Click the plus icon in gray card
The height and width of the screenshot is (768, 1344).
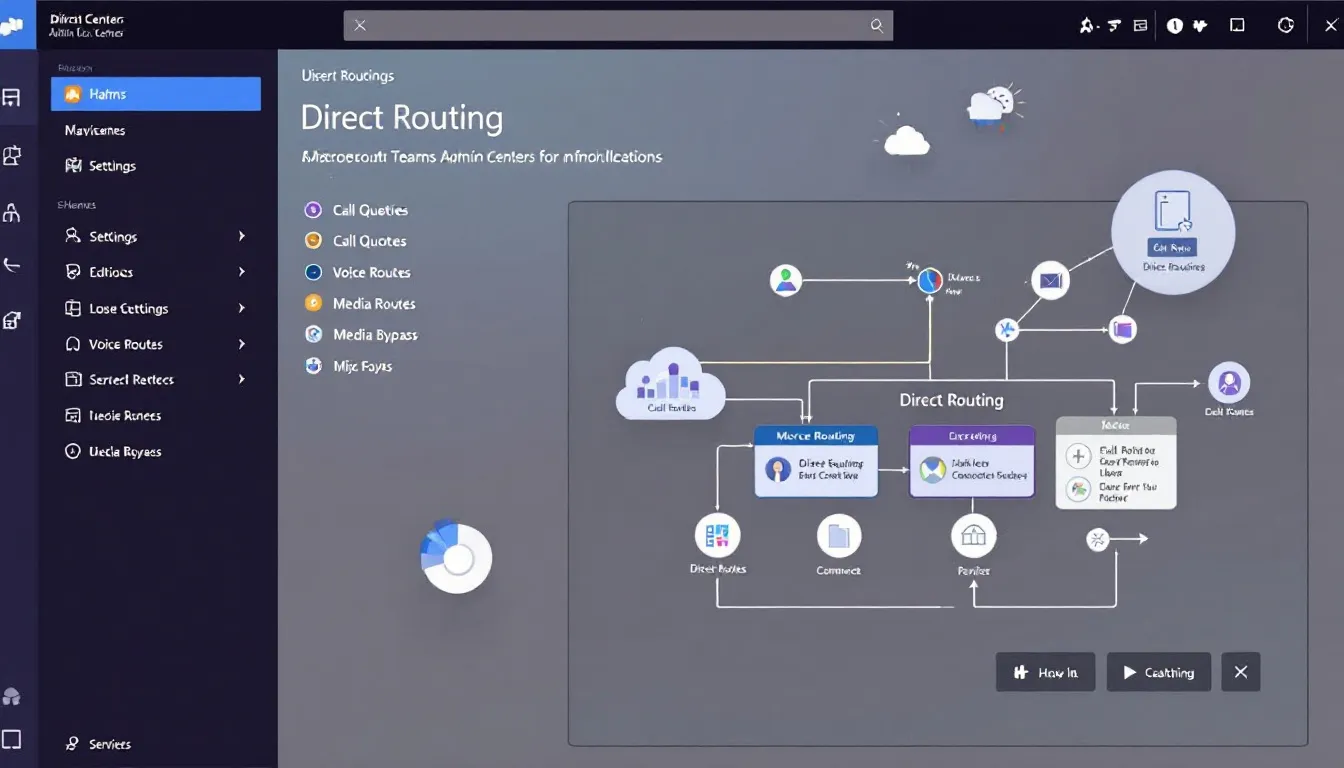(1078, 457)
